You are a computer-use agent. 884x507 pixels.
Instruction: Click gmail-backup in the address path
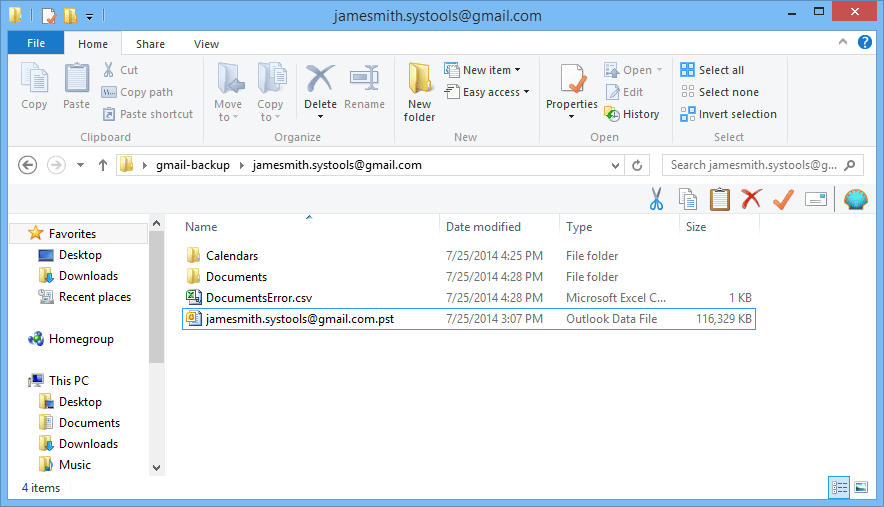coord(193,165)
